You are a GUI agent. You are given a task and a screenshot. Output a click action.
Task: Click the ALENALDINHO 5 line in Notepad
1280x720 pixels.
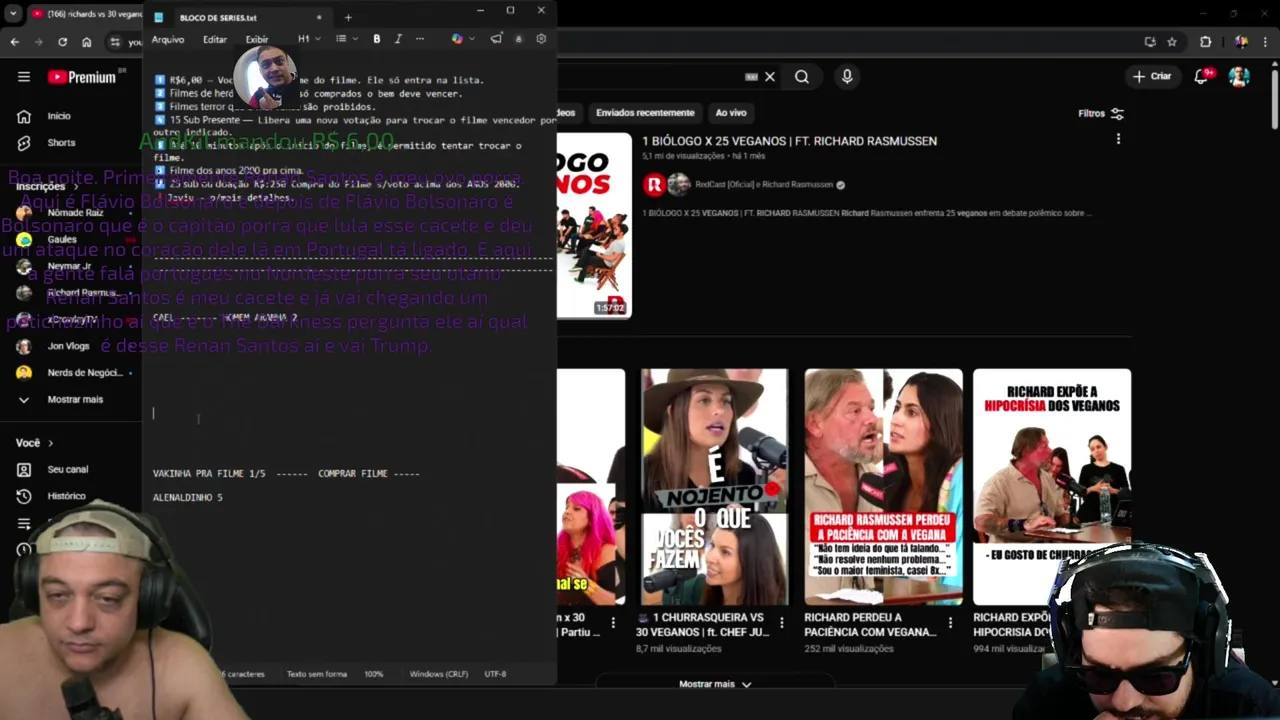(188, 497)
